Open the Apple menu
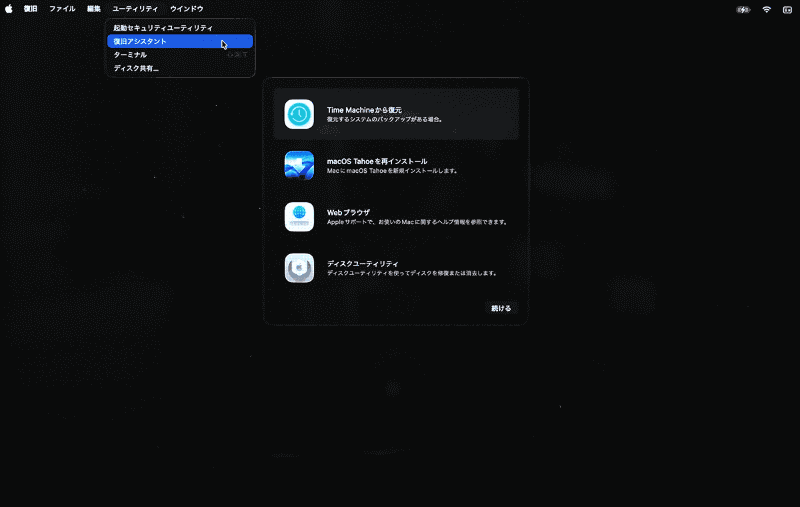The width and height of the screenshot is (800, 507). coord(9,9)
